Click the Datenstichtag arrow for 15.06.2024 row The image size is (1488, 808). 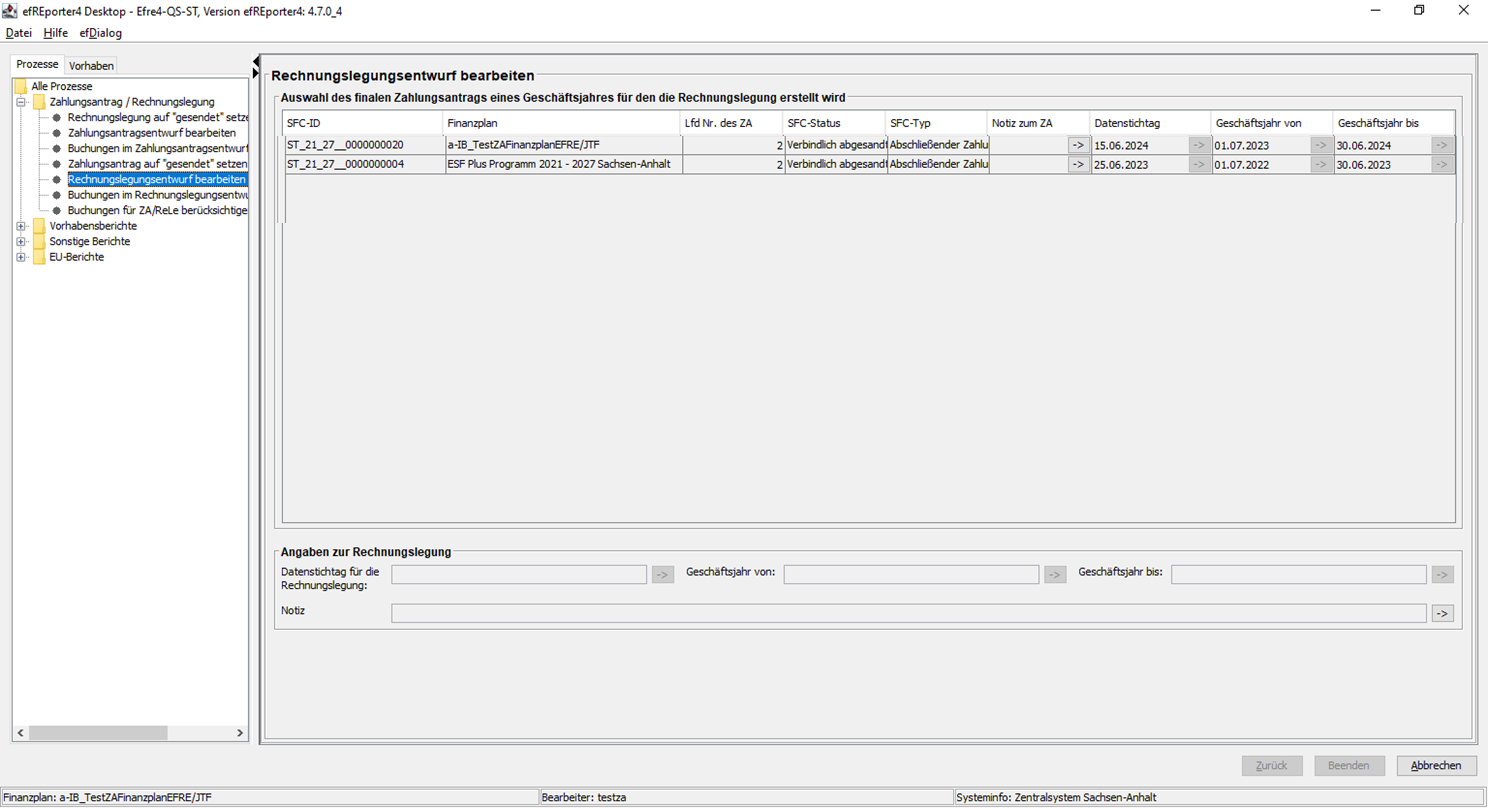pos(1199,145)
